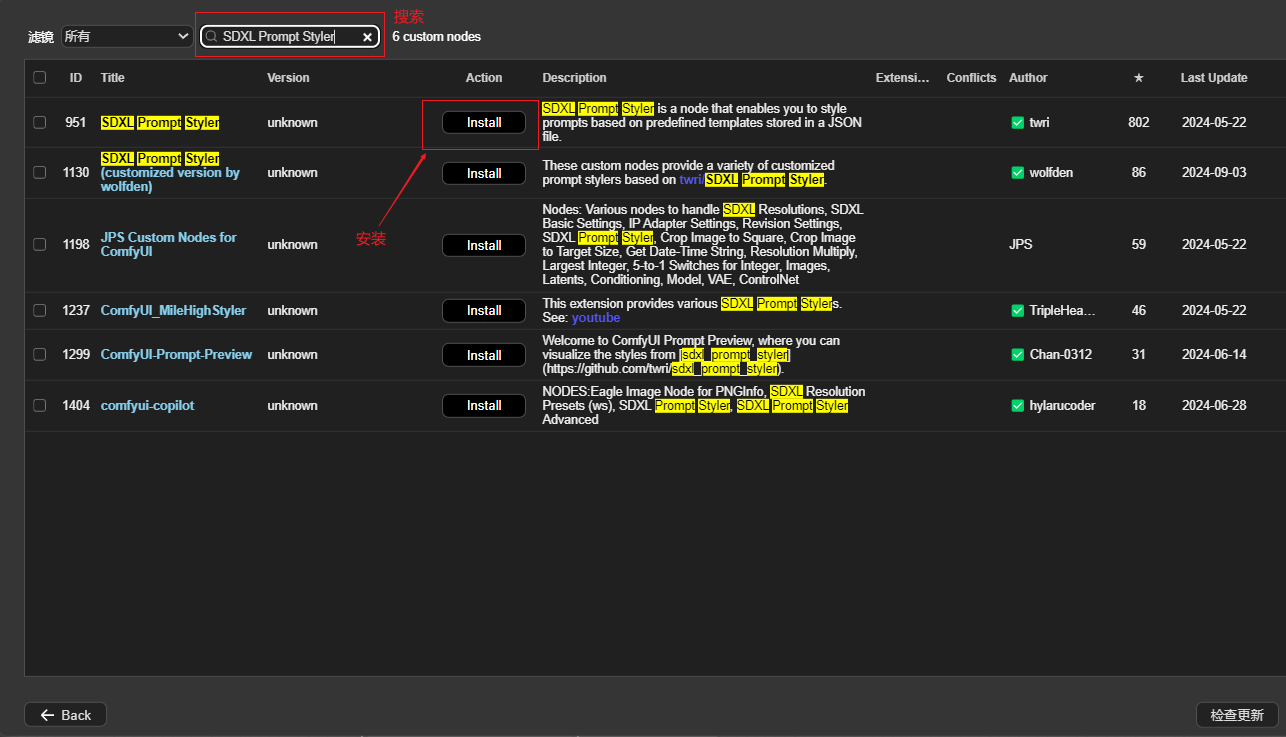
Task: Install comfyui-copilot
Action: [484, 405]
